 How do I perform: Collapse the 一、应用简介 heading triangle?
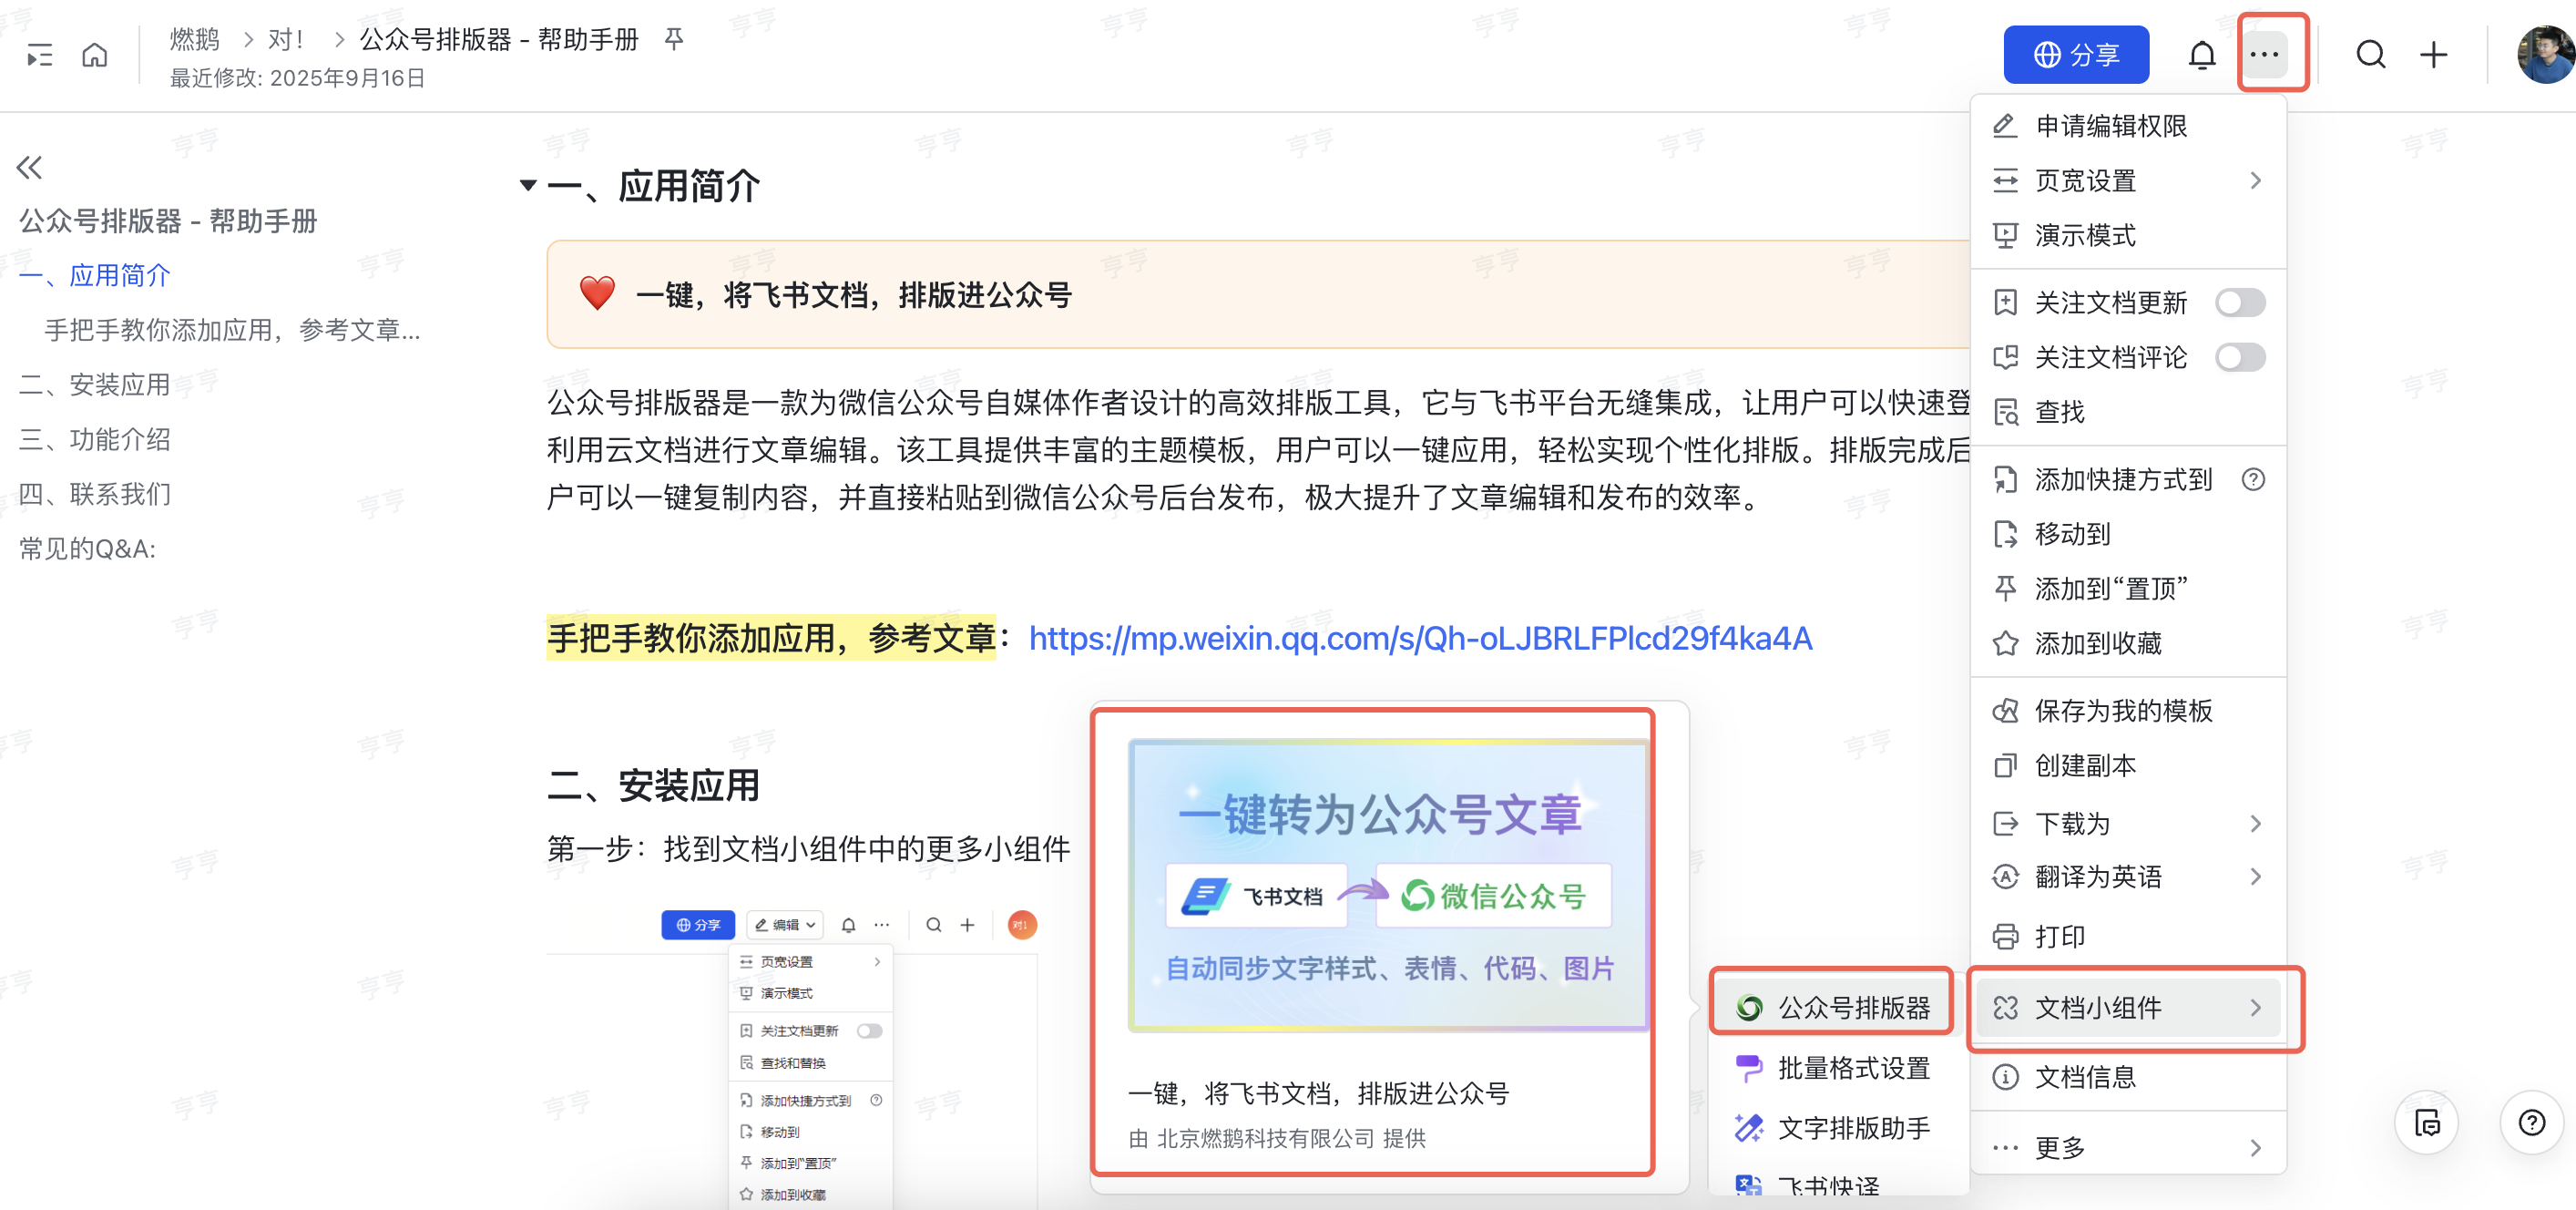point(528,185)
